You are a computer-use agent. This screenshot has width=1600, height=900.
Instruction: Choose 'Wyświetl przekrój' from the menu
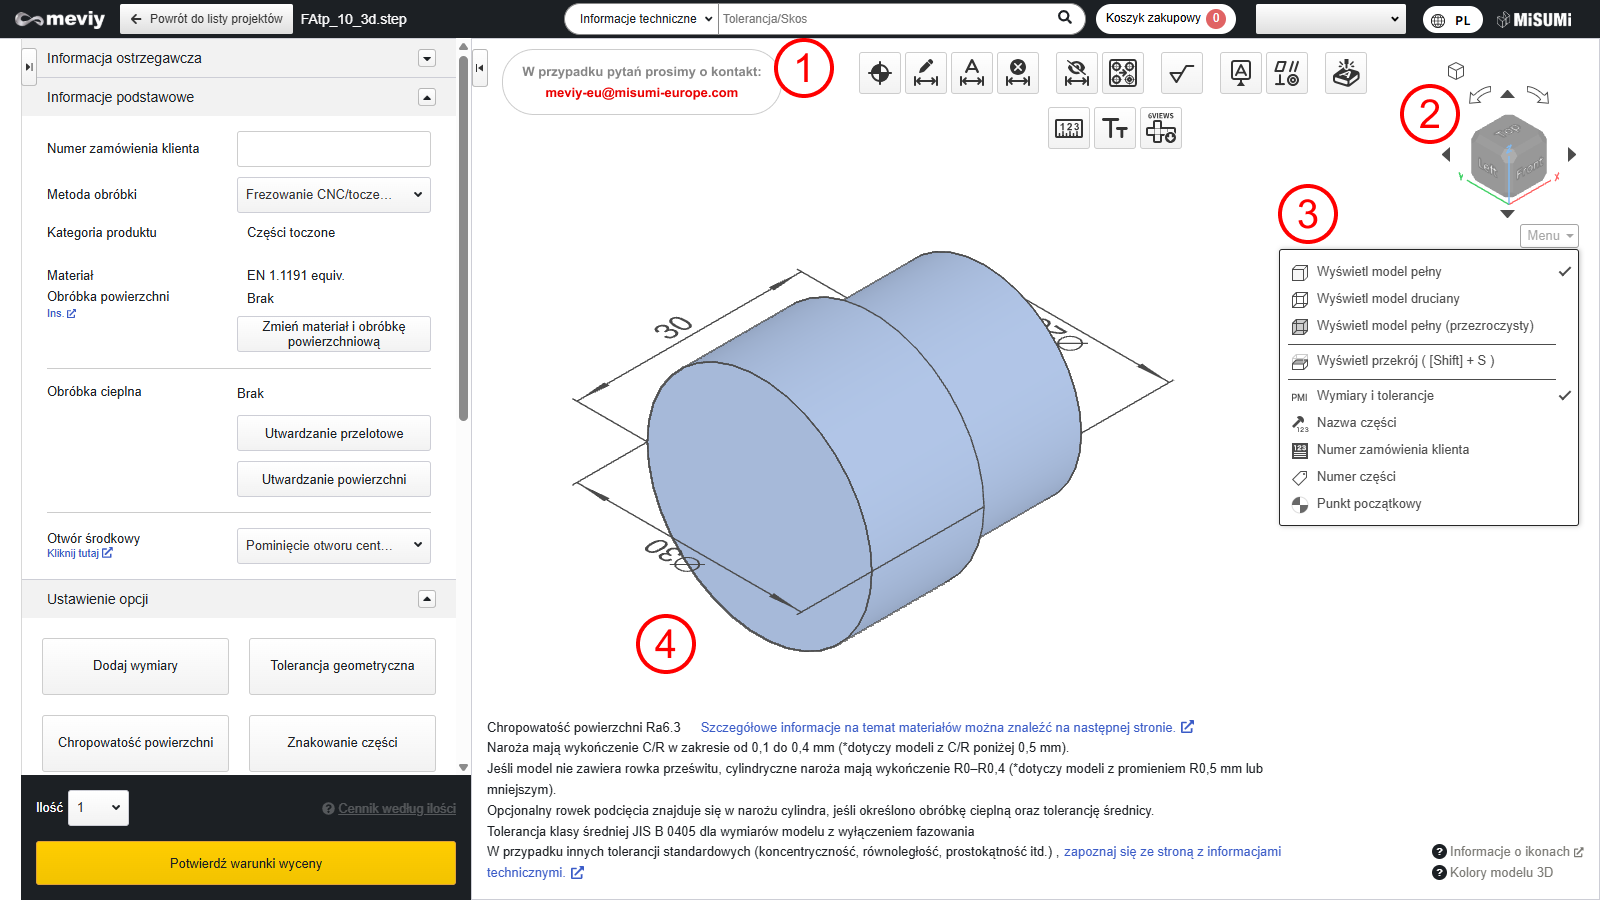click(1404, 361)
